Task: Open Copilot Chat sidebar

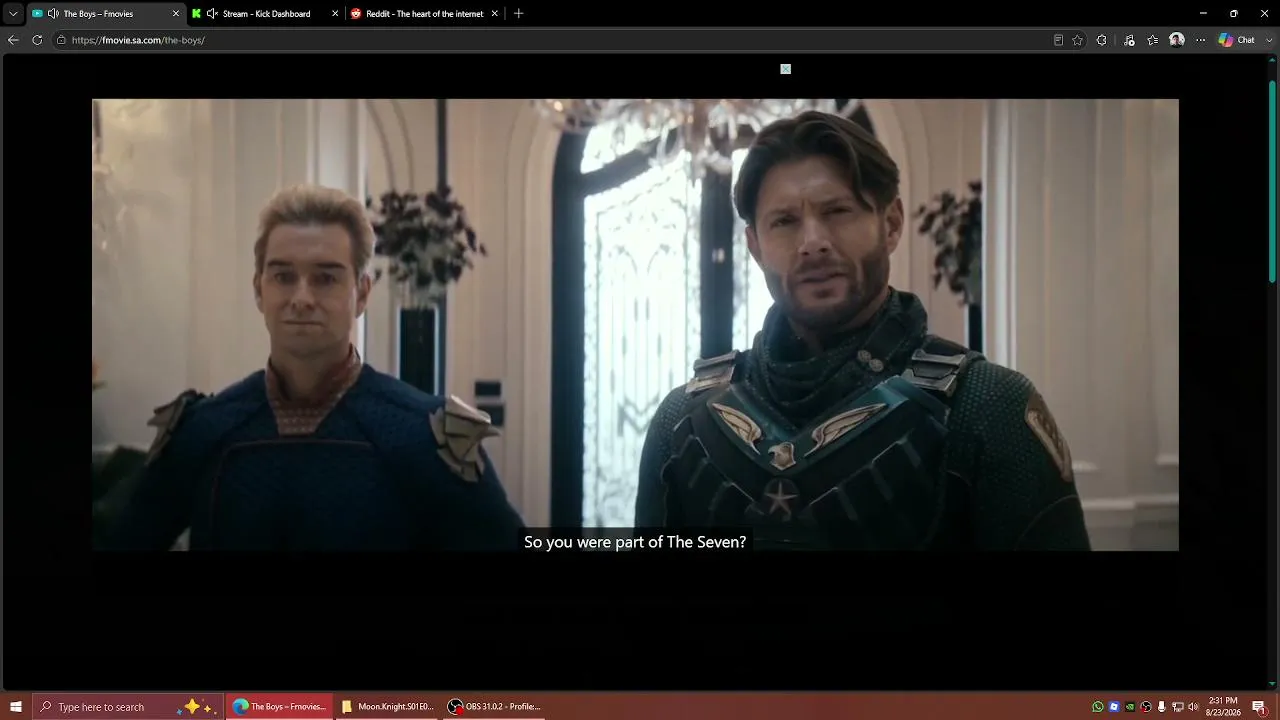Action: coord(1237,40)
